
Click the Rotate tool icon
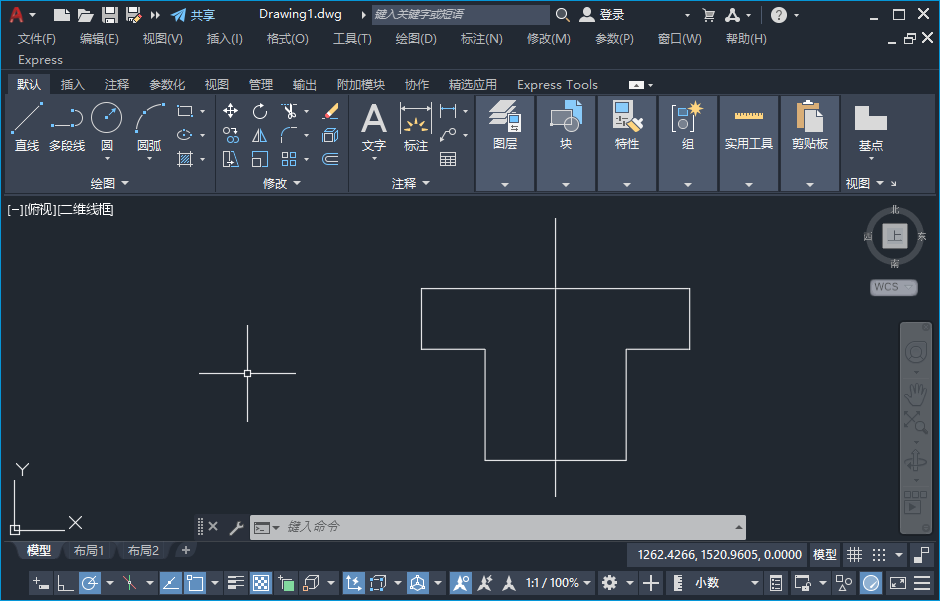[260, 111]
